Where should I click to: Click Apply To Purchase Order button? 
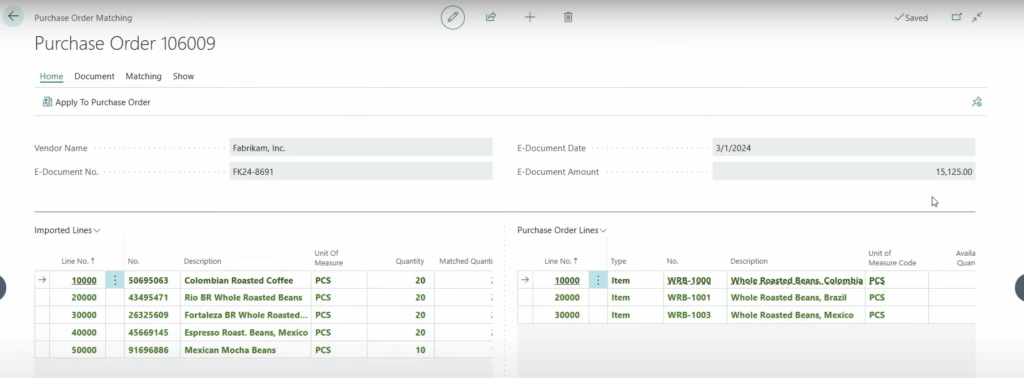(97, 102)
